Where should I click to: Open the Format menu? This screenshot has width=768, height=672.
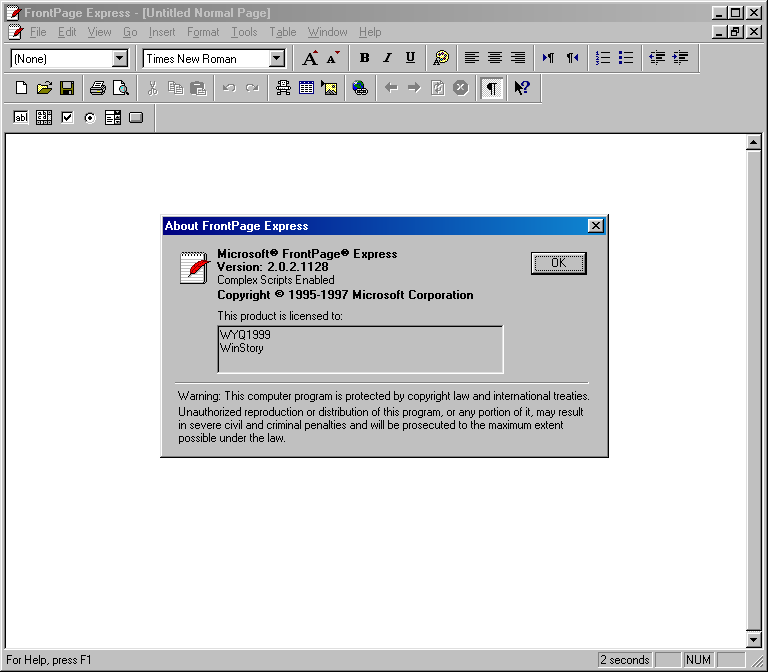pos(203,32)
